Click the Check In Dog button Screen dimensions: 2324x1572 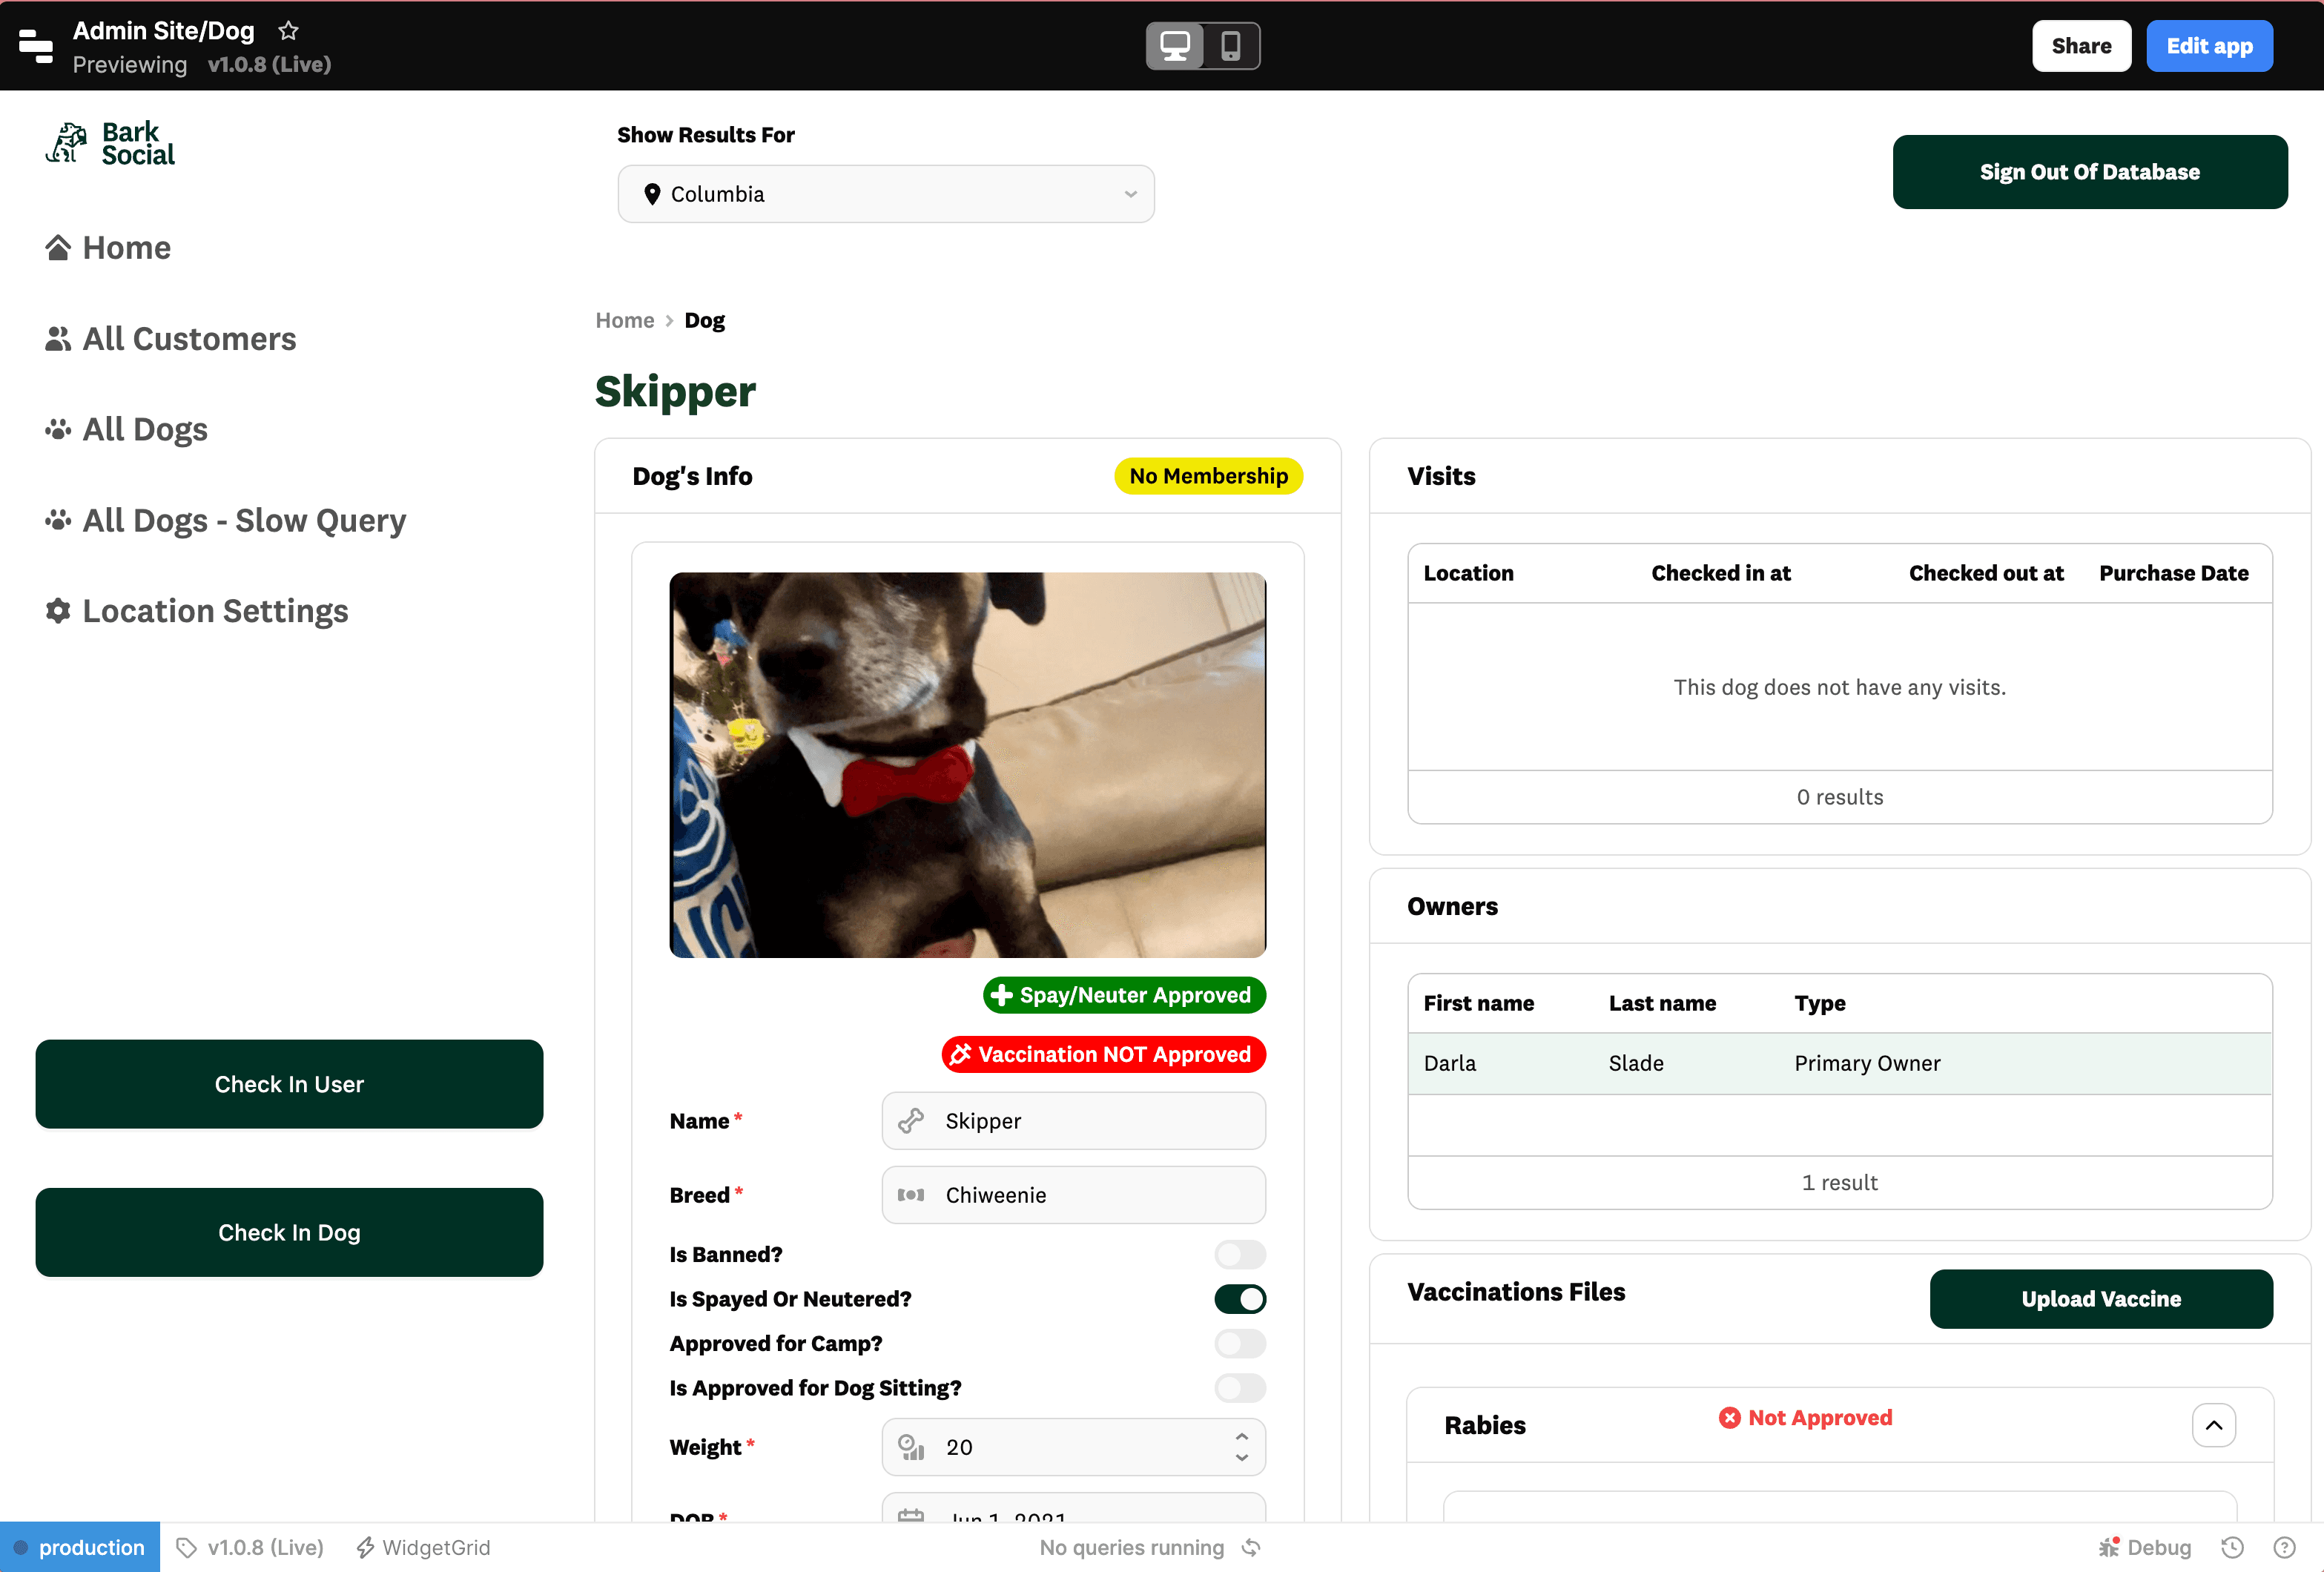point(290,1232)
